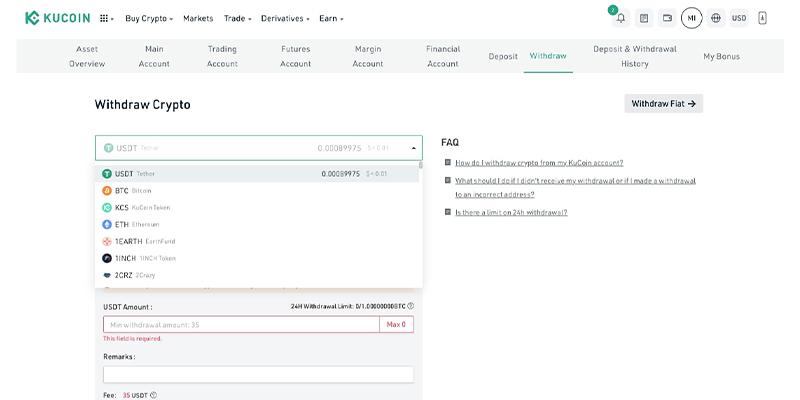Open FAQ about not receiving my withdrawal
The image size is (800, 400).
[576, 187]
